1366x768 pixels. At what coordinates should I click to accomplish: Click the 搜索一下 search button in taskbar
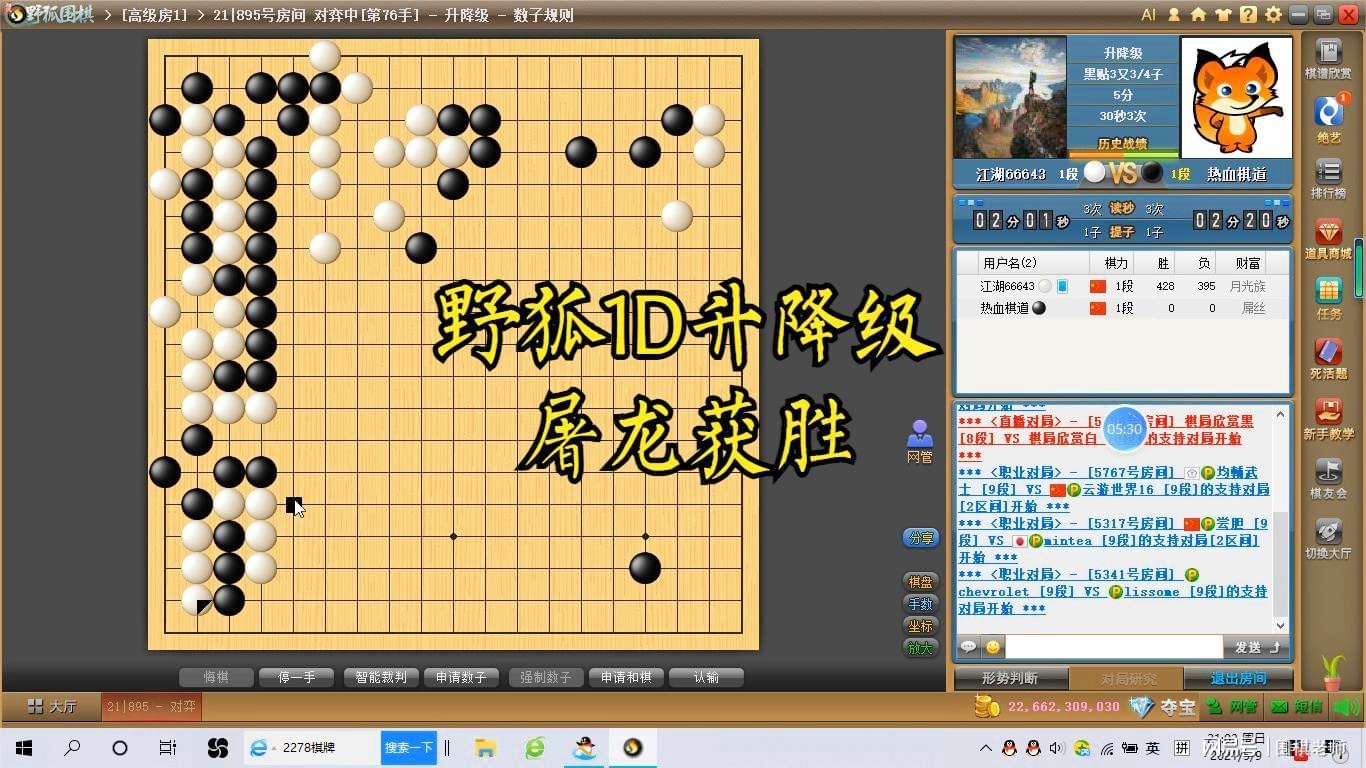408,748
